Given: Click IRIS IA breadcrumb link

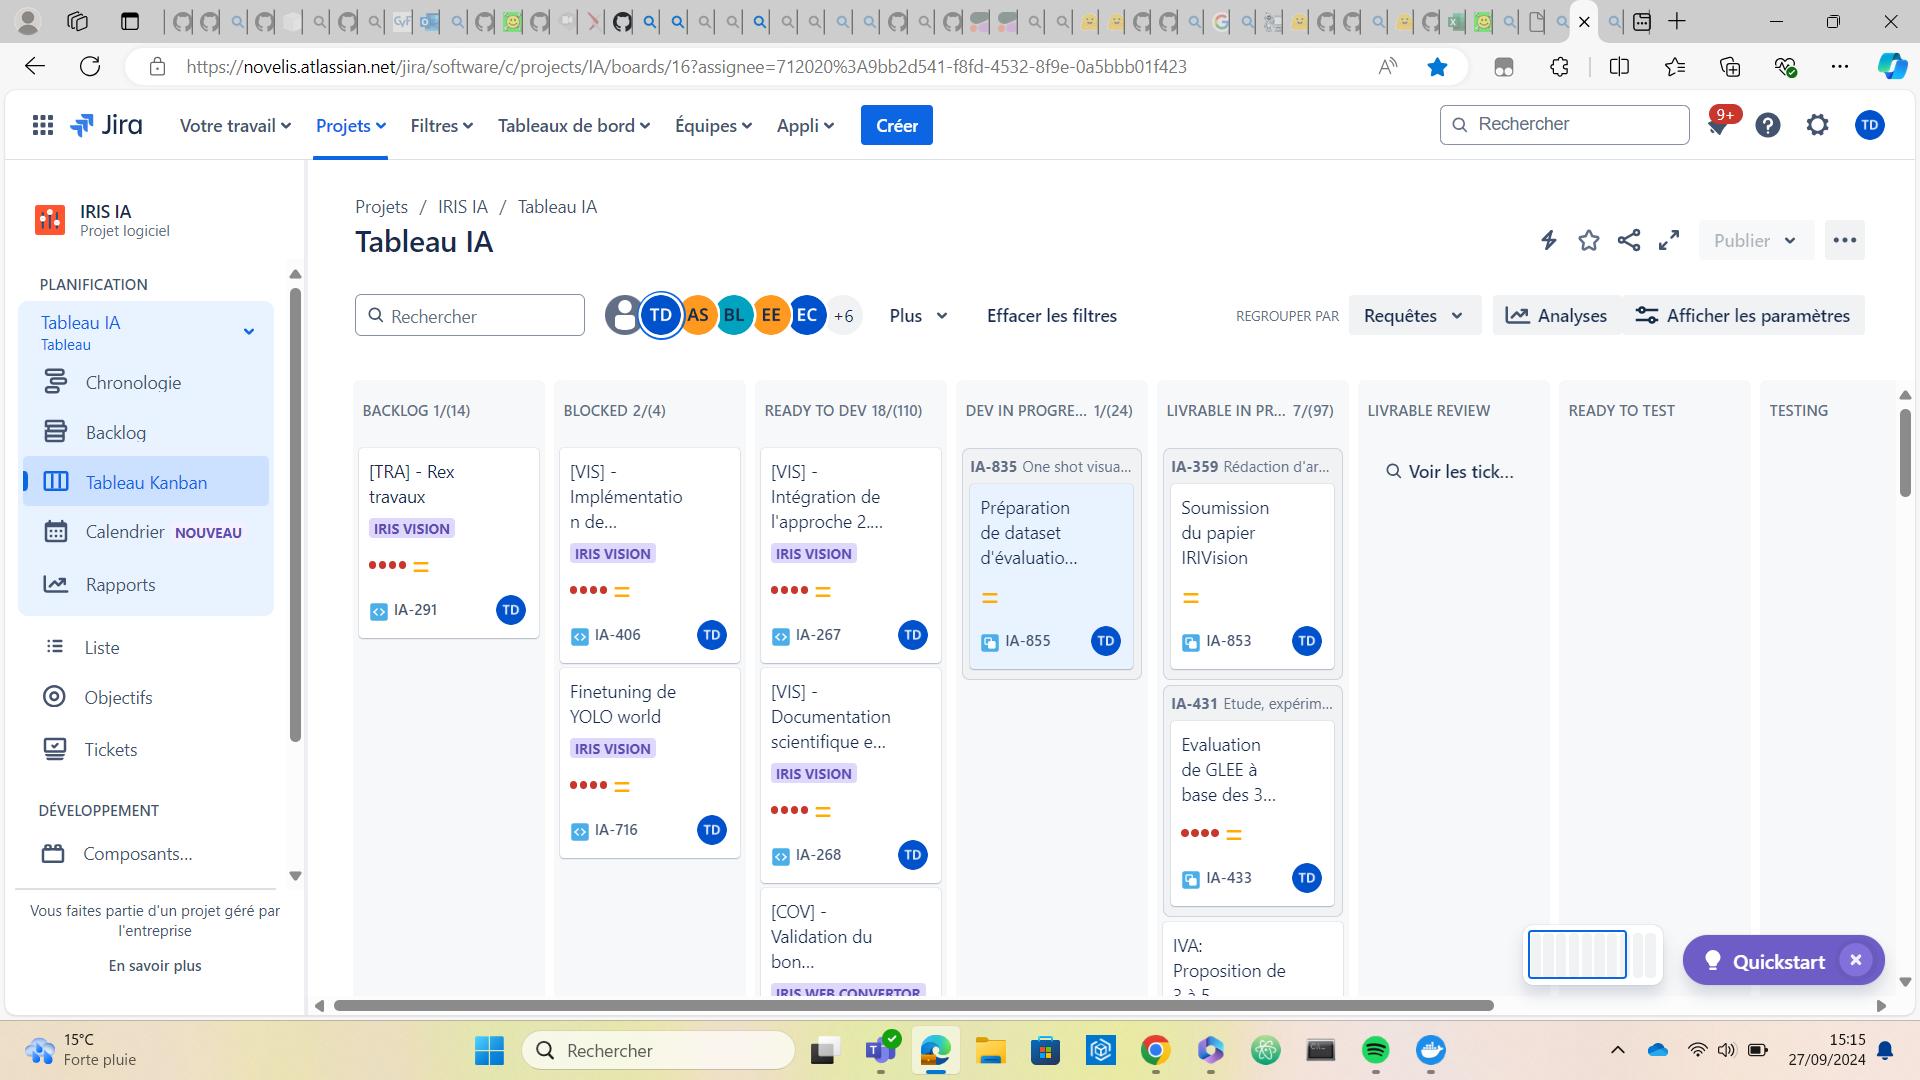Looking at the screenshot, I should [x=463, y=207].
